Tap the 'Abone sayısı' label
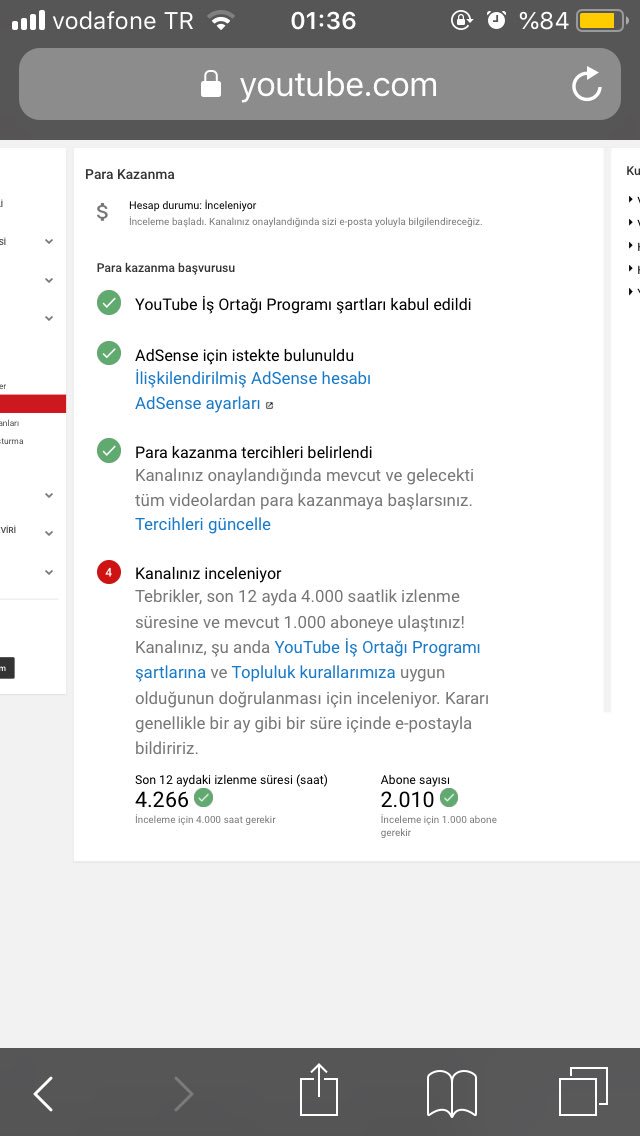640x1136 pixels. tap(415, 780)
